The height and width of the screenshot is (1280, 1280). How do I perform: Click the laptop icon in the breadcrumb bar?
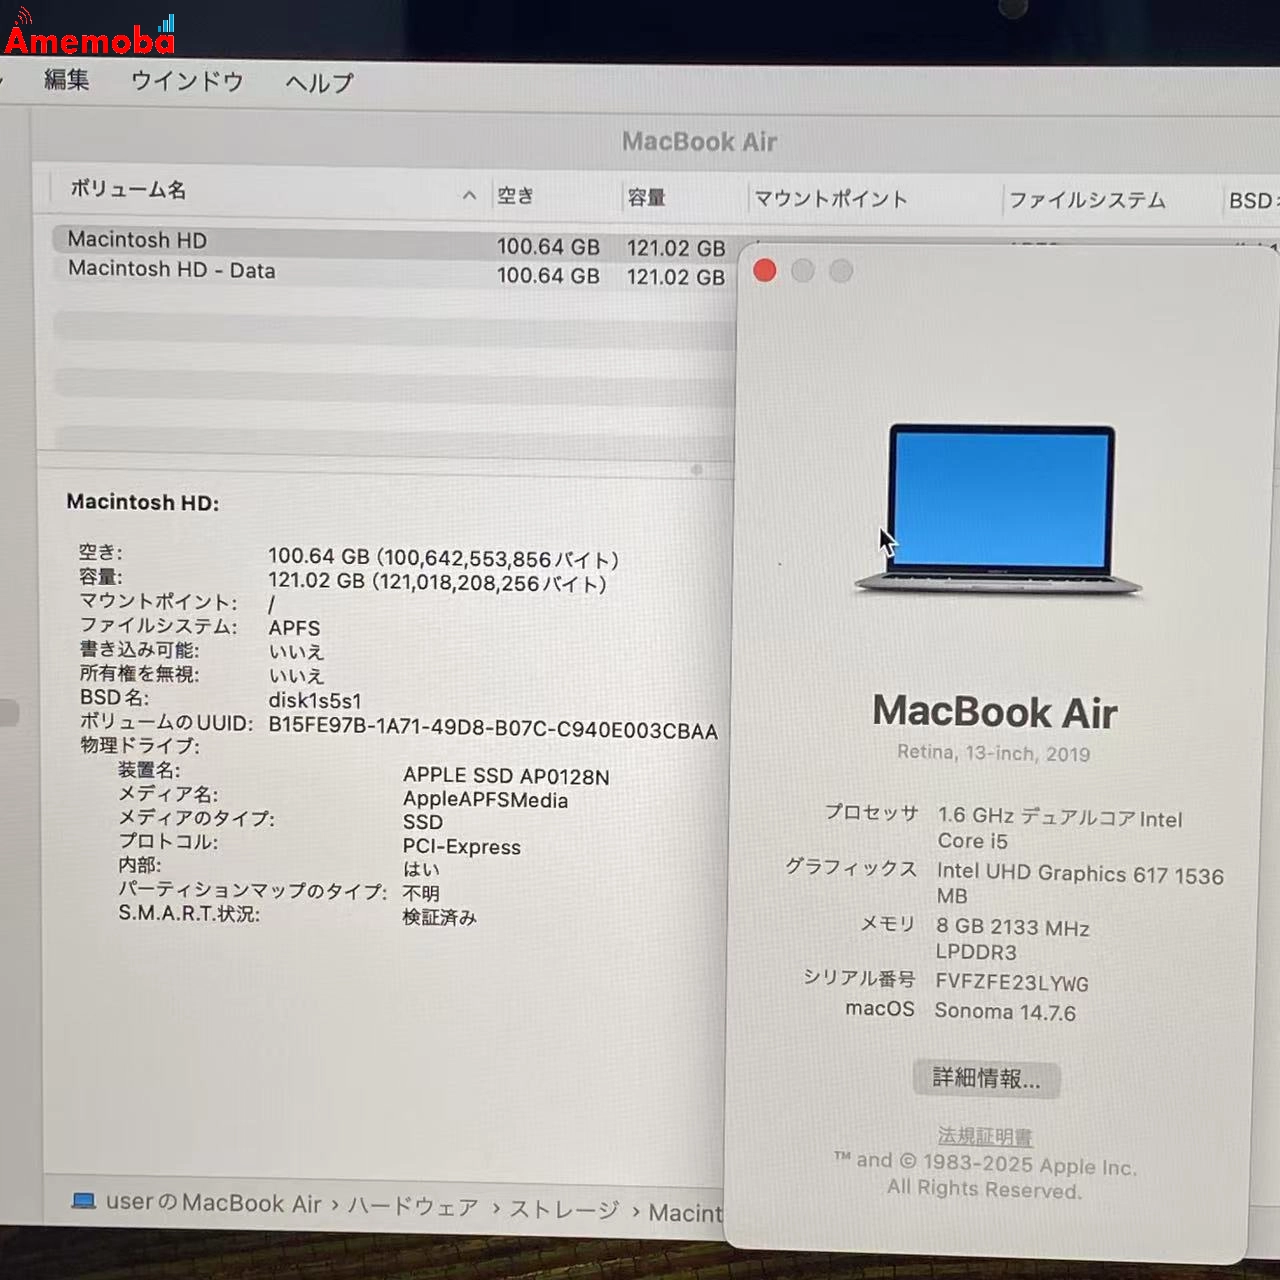point(84,1204)
